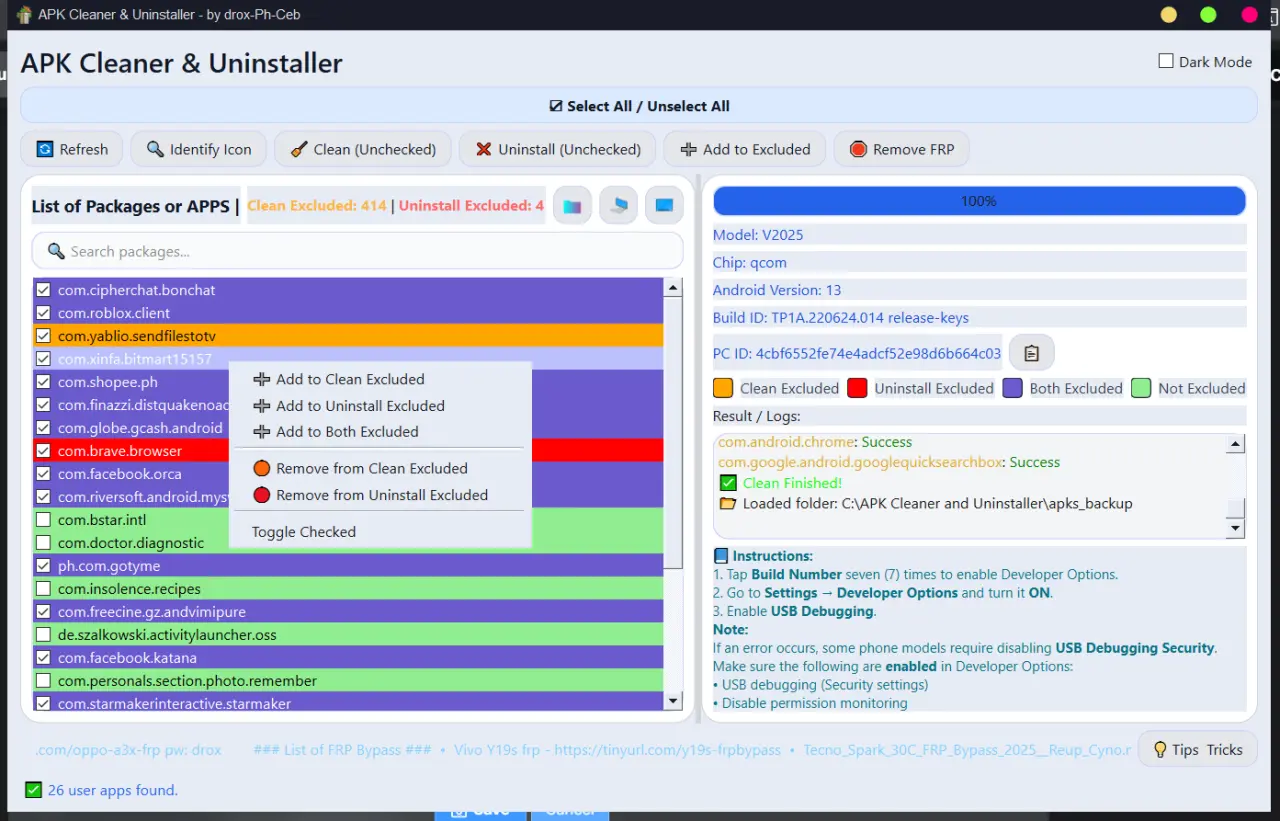
Task: Select com.globe.gcash.android package name
Action: pyautogui.click(x=140, y=428)
